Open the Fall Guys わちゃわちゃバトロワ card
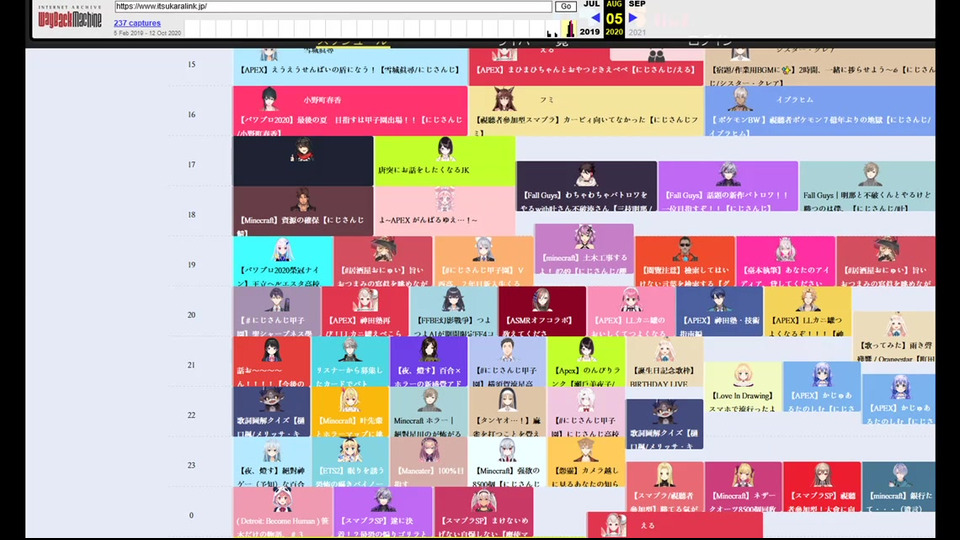960x540 pixels. [587, 186]
